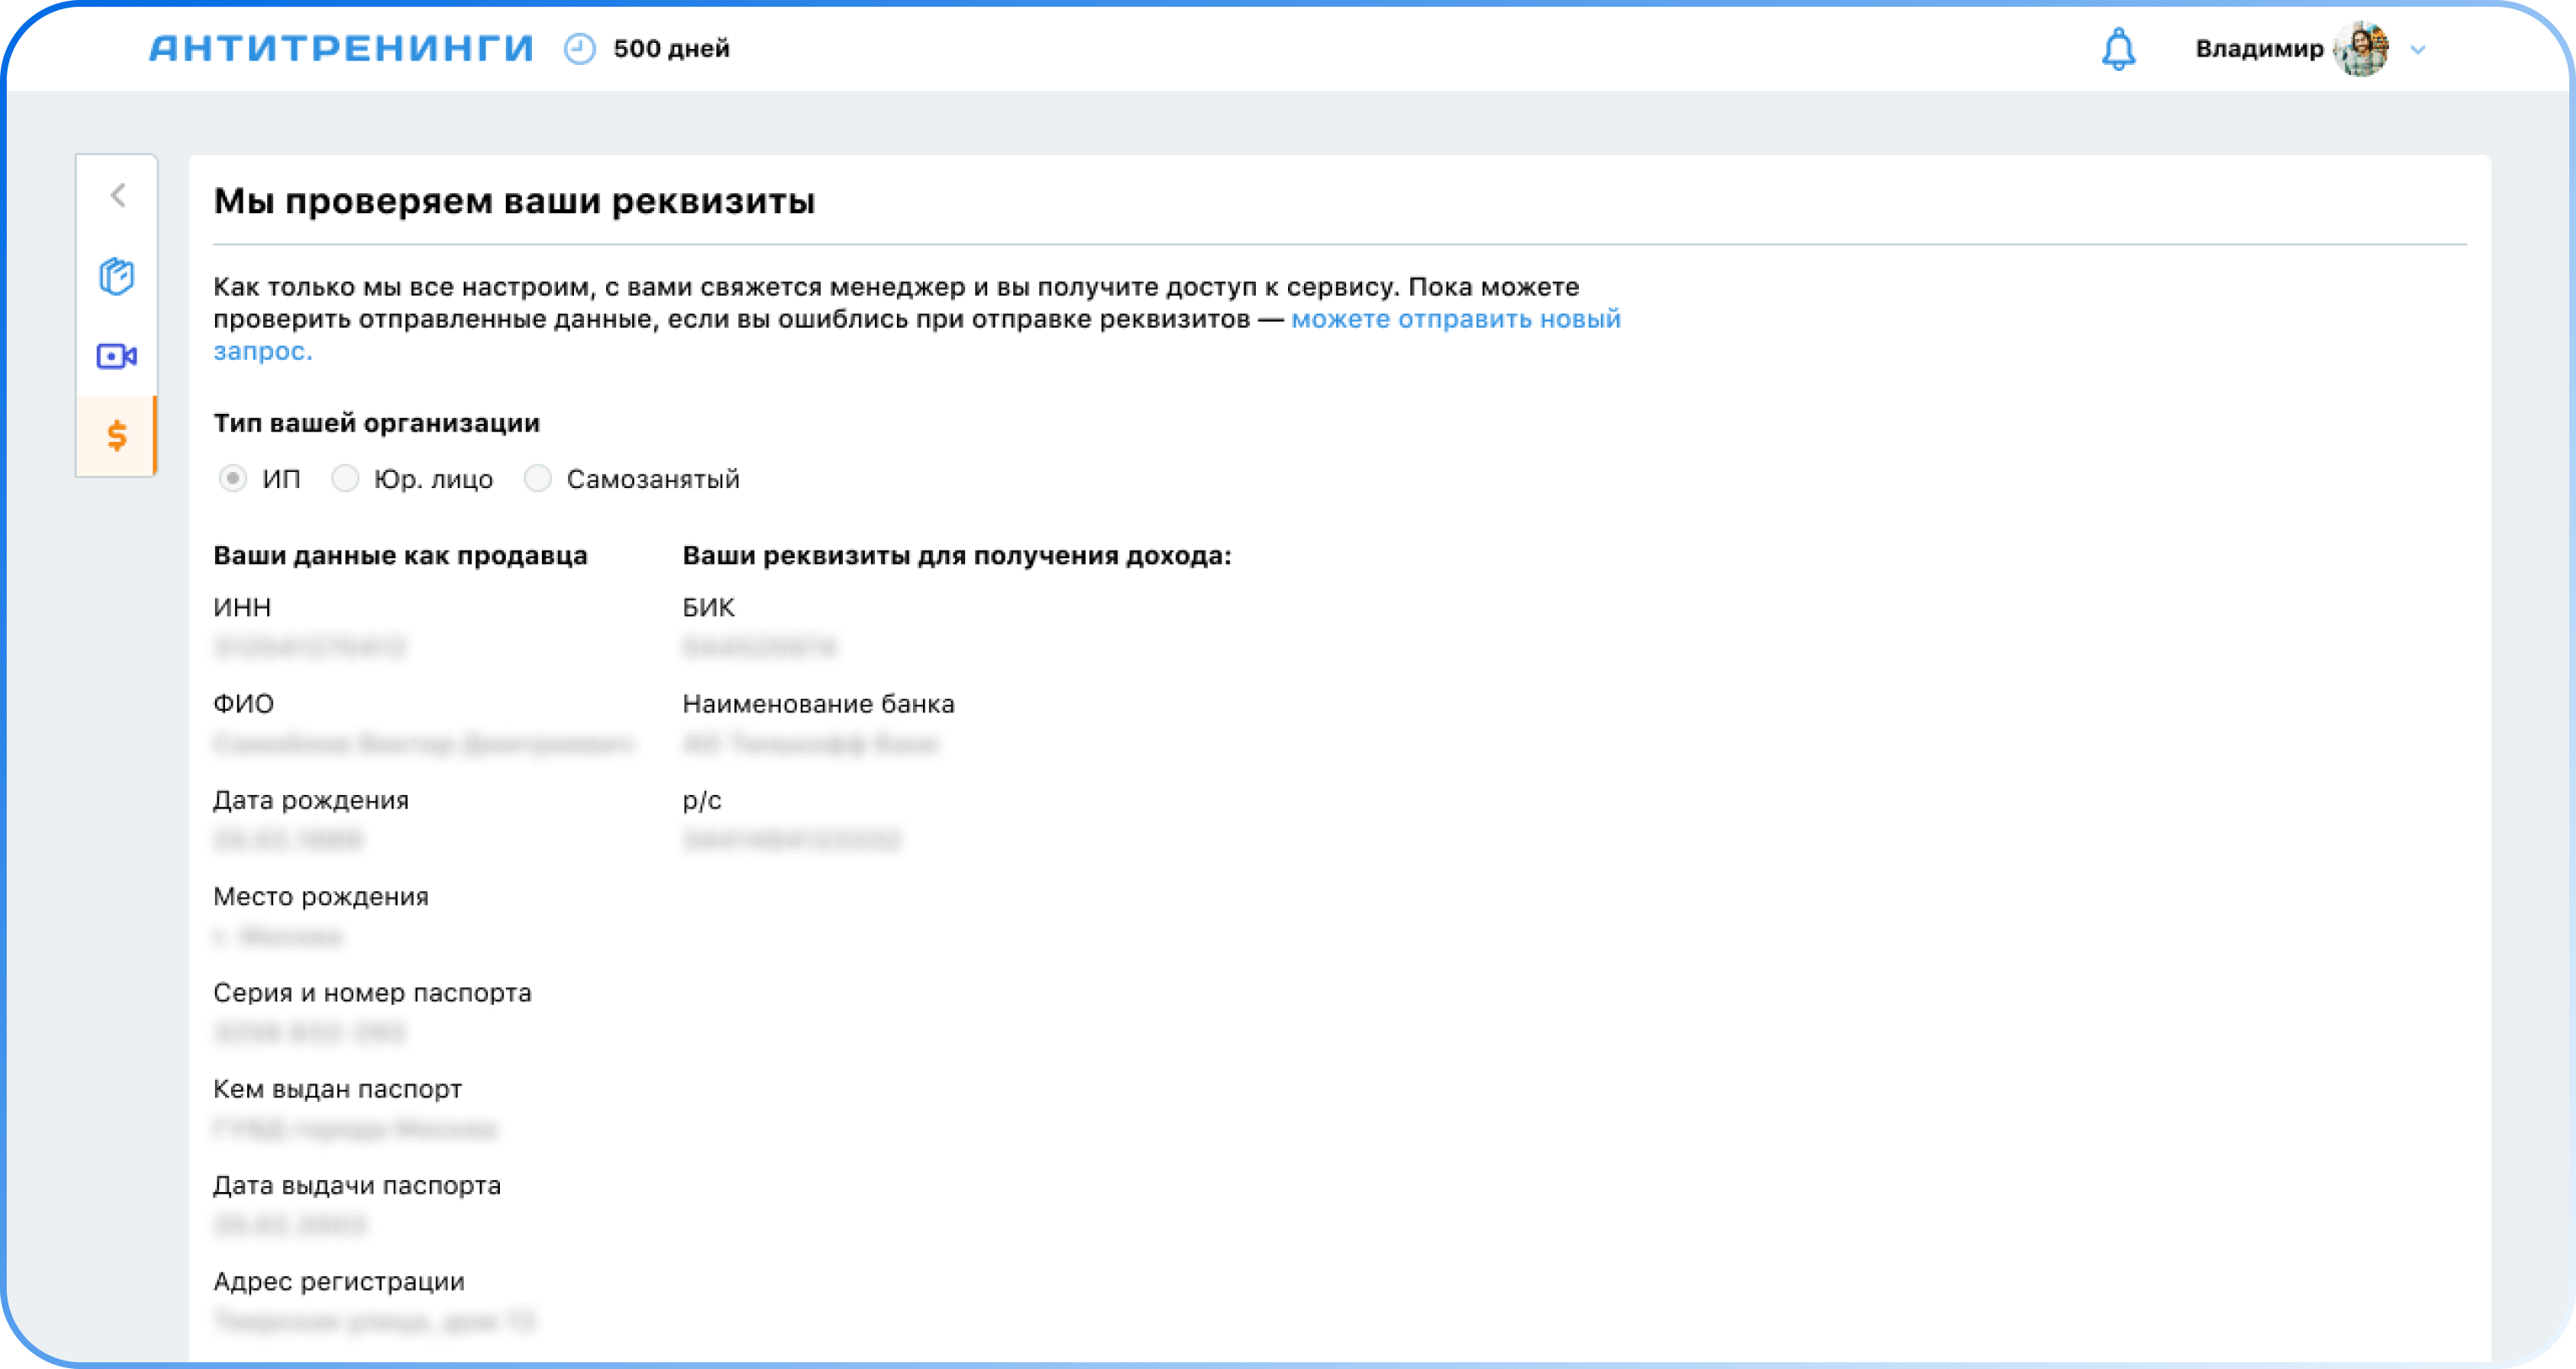The width and height of the screenshot is (2576, 1369).
Task: Click the можете отправить новый запрос link
Action: (1455, 319)
